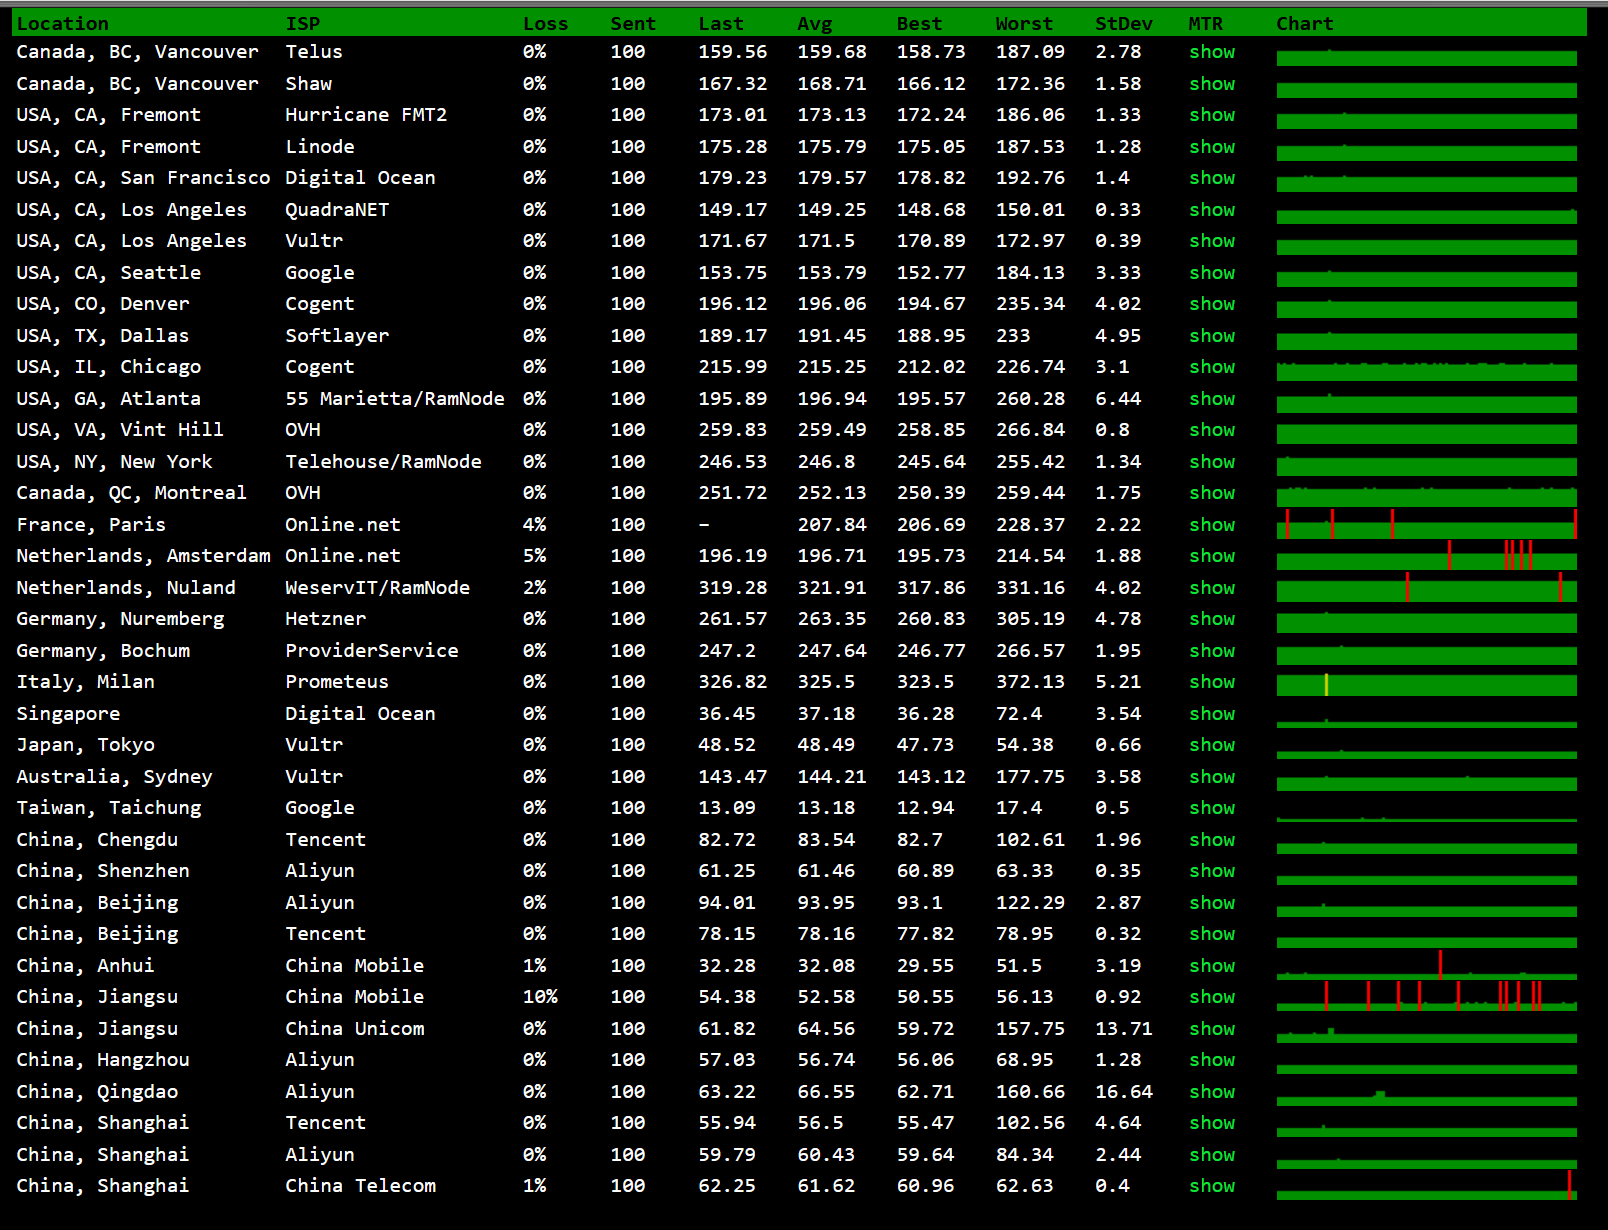Open 'show' for Australia, Sydney Vultr
1608x1230 pixels.
[1212, 777]
